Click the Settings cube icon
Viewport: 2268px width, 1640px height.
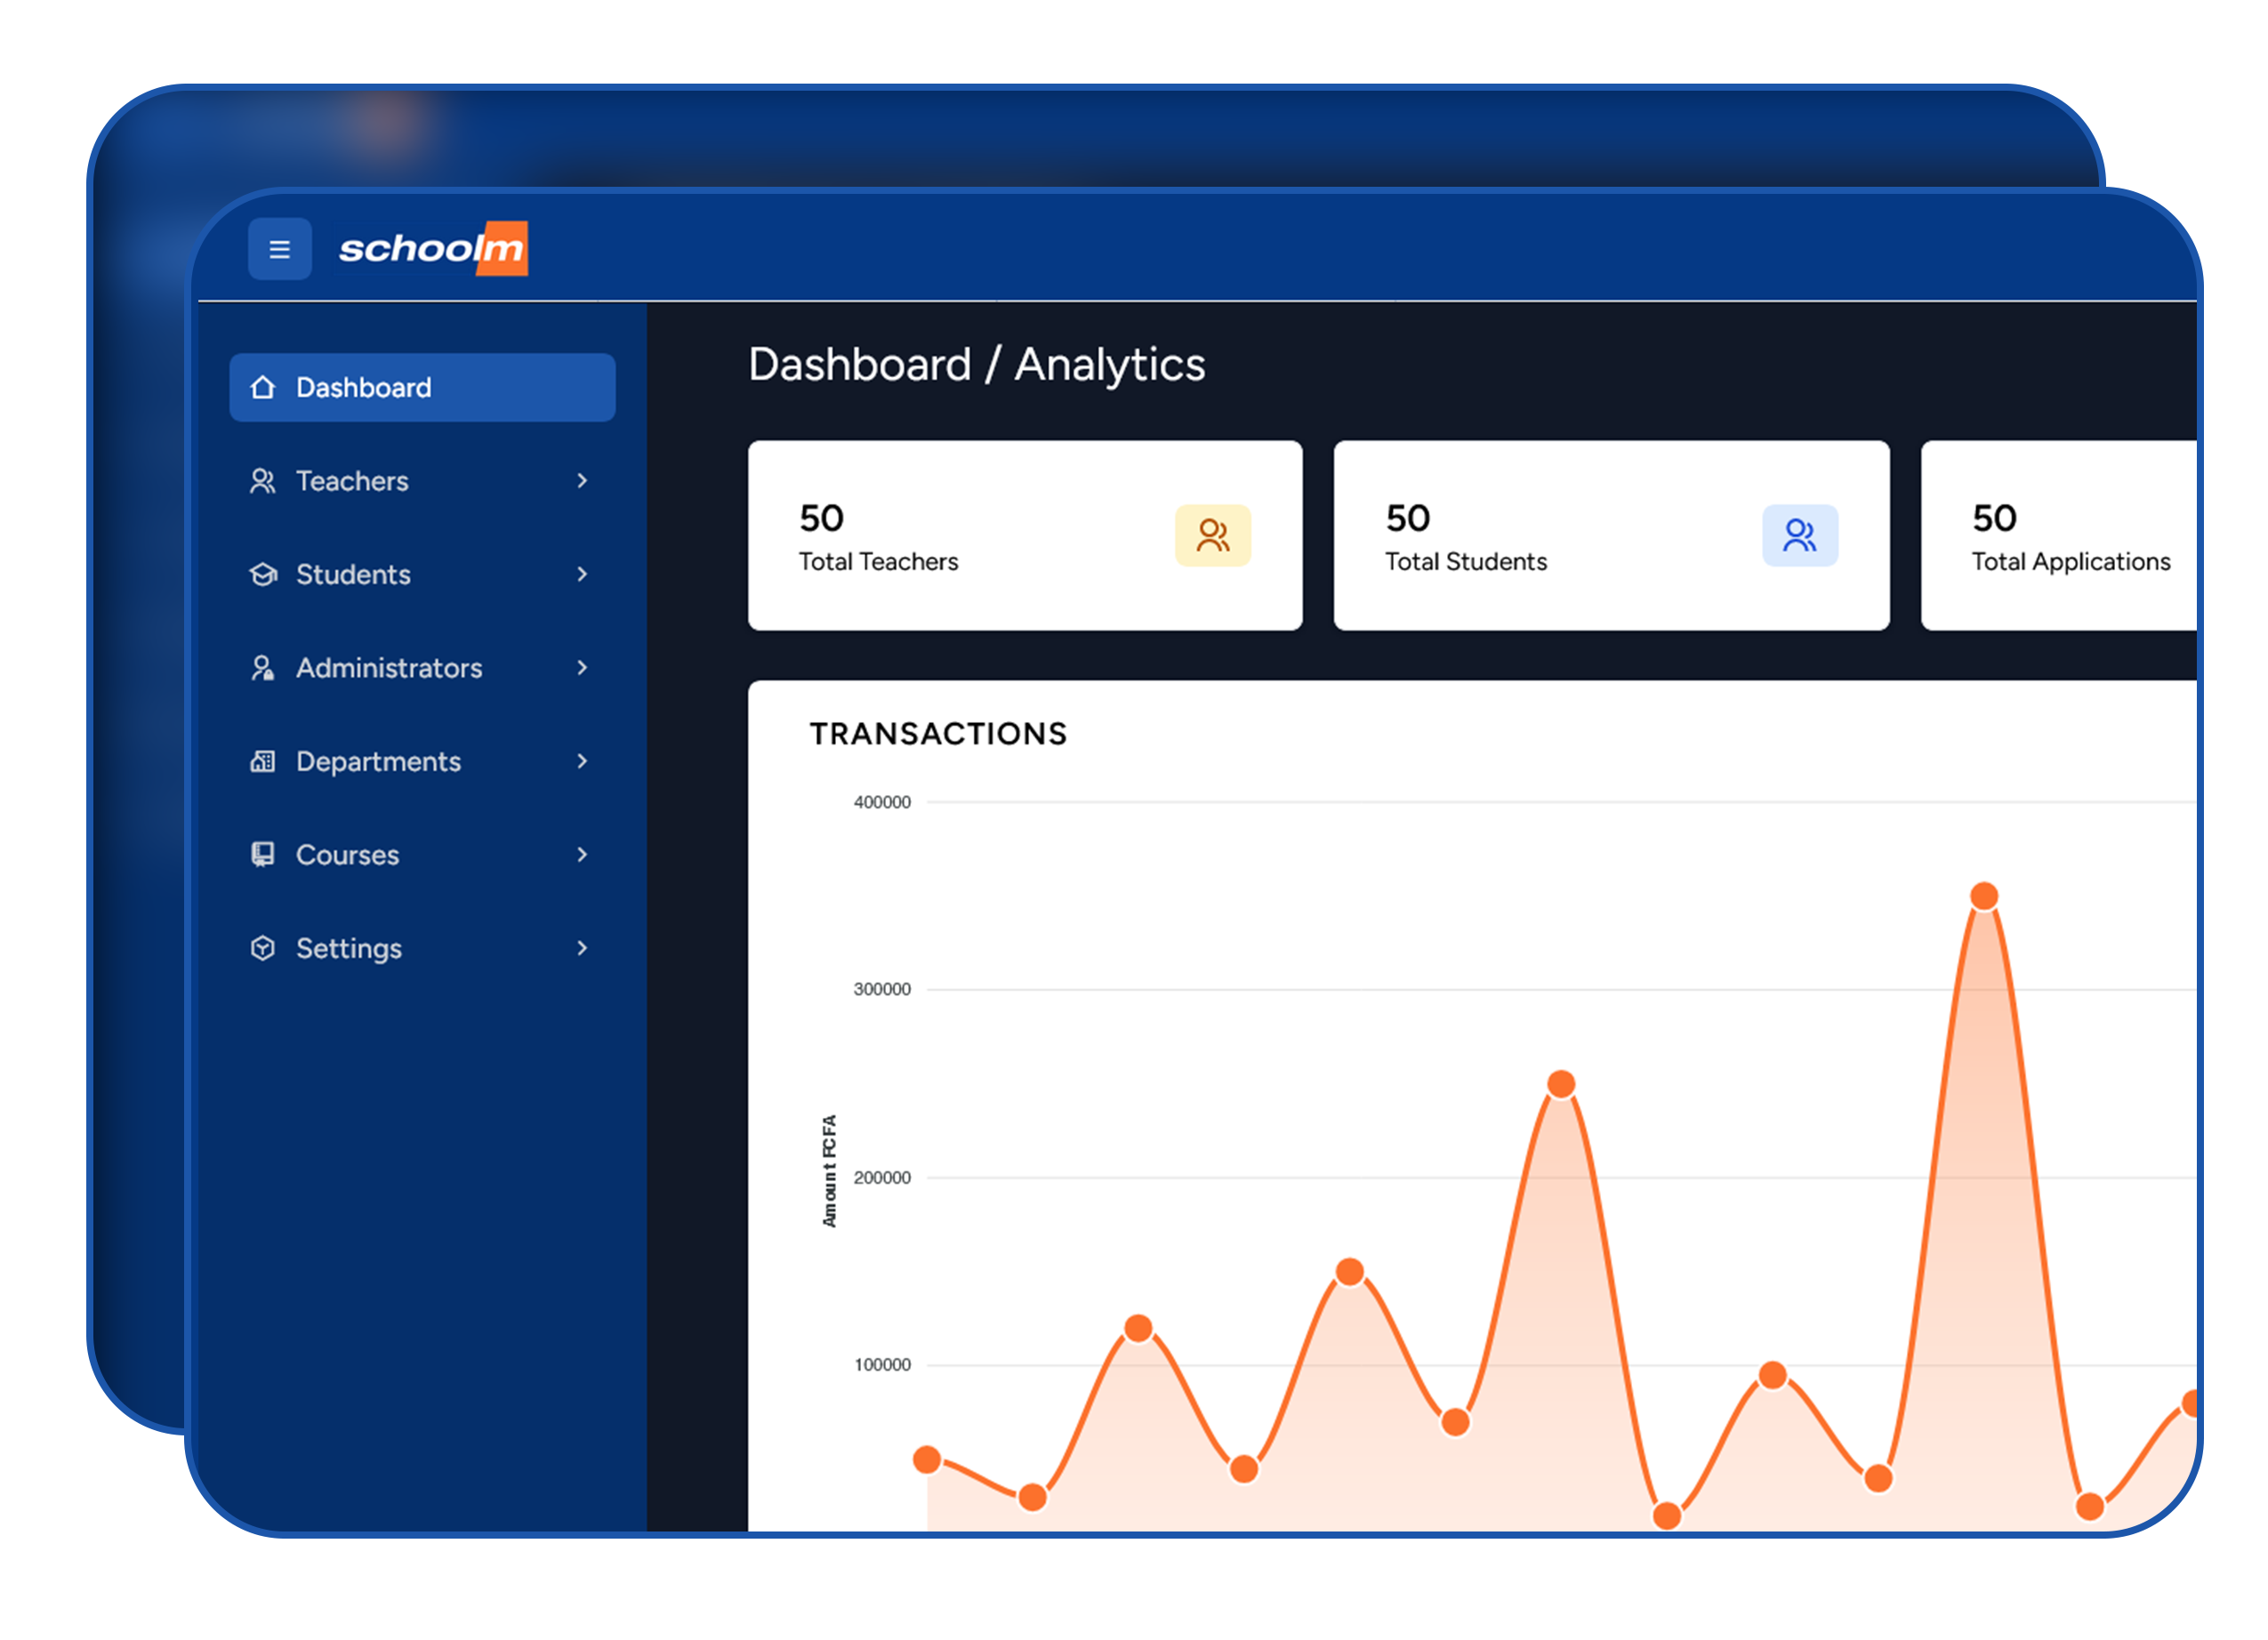click(x=263, y=948)
